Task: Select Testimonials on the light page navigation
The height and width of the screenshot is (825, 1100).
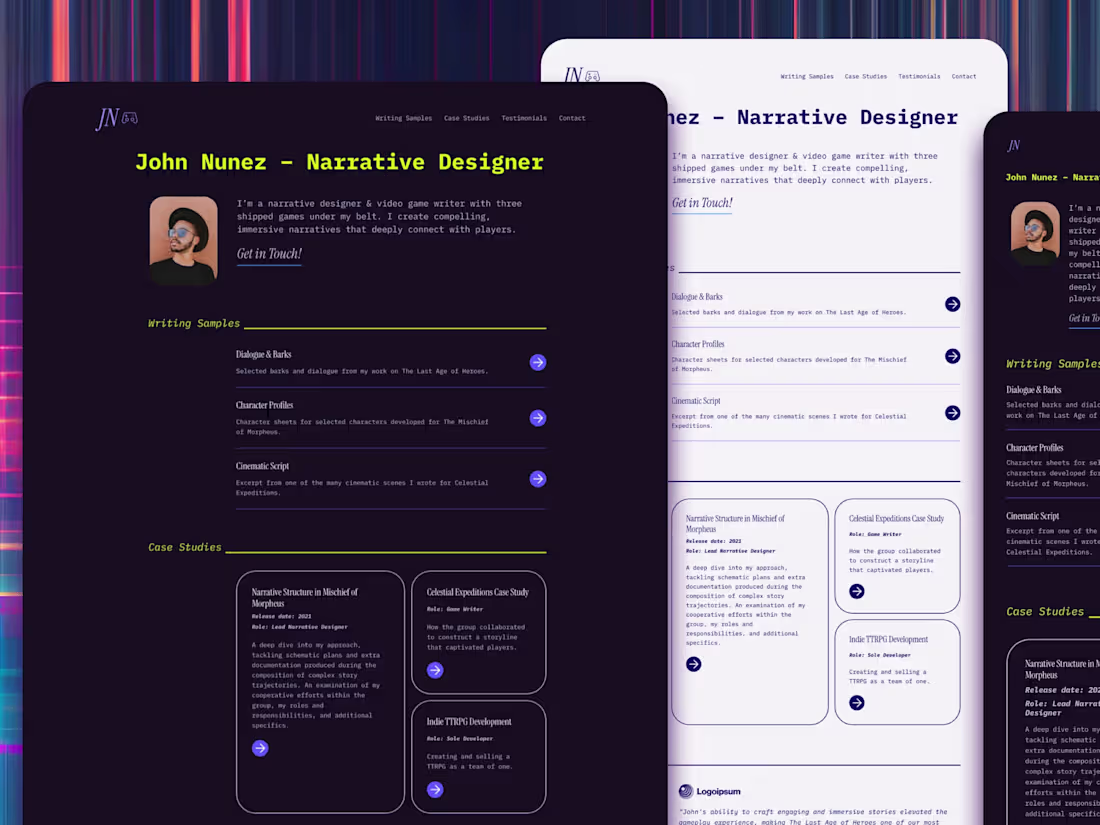Action: (919, 75)
